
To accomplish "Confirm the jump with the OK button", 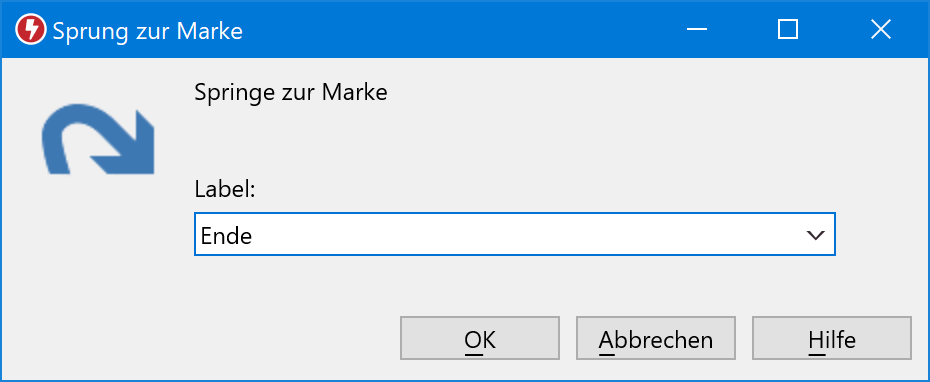I will [x=480, y=338].
